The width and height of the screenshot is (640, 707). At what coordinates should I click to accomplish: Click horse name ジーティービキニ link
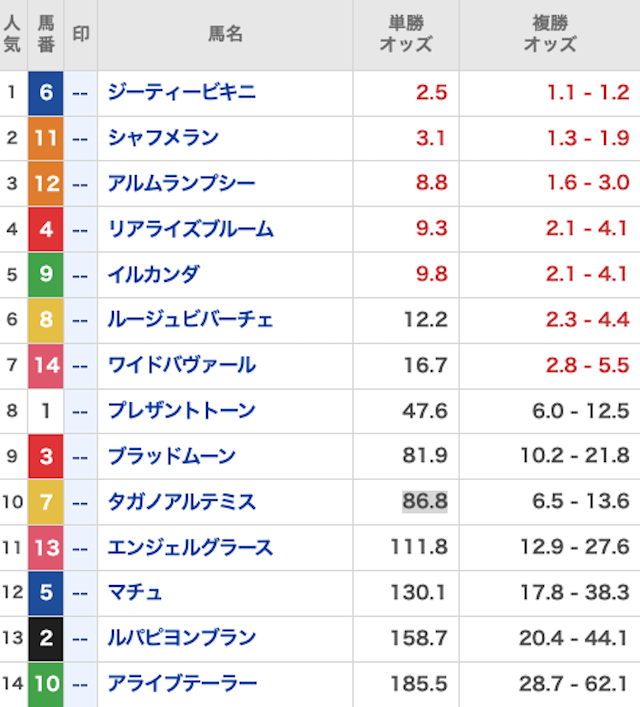click(x=181, y=93)
